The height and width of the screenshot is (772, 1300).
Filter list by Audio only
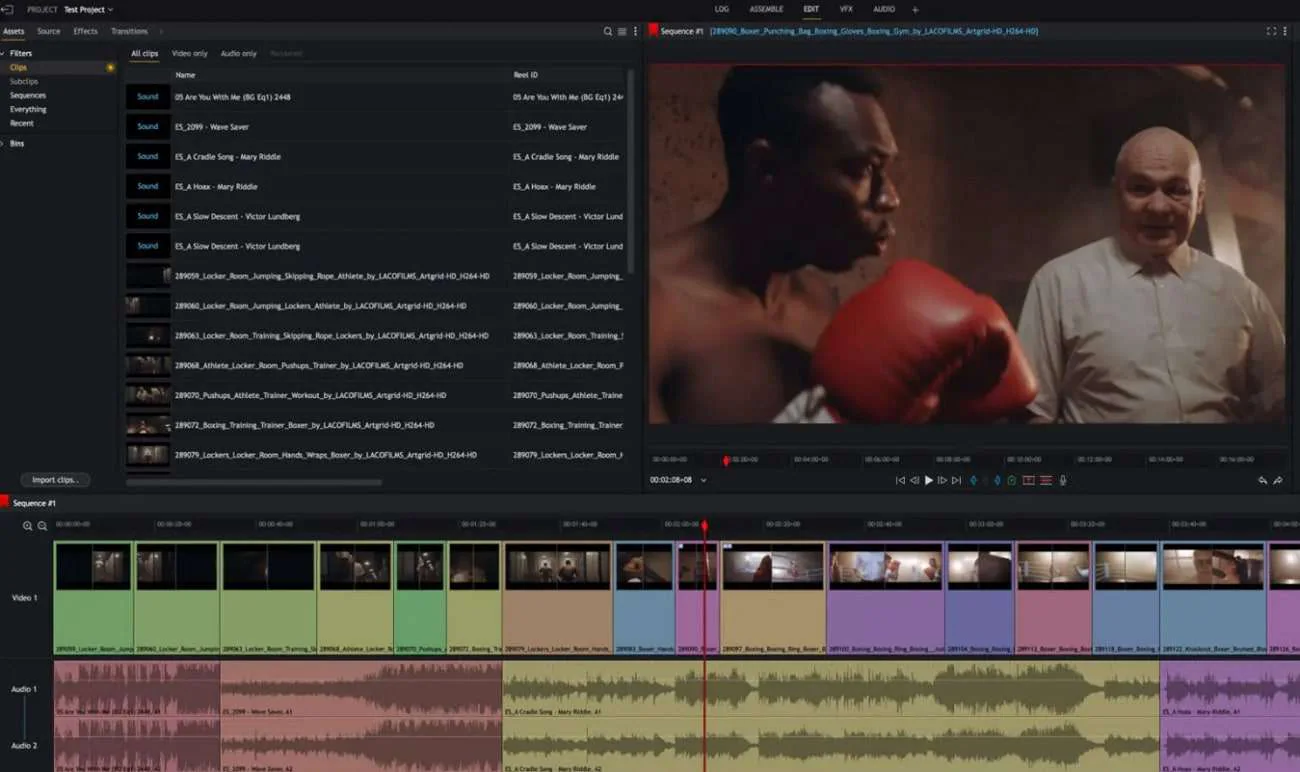pos(238,53)
